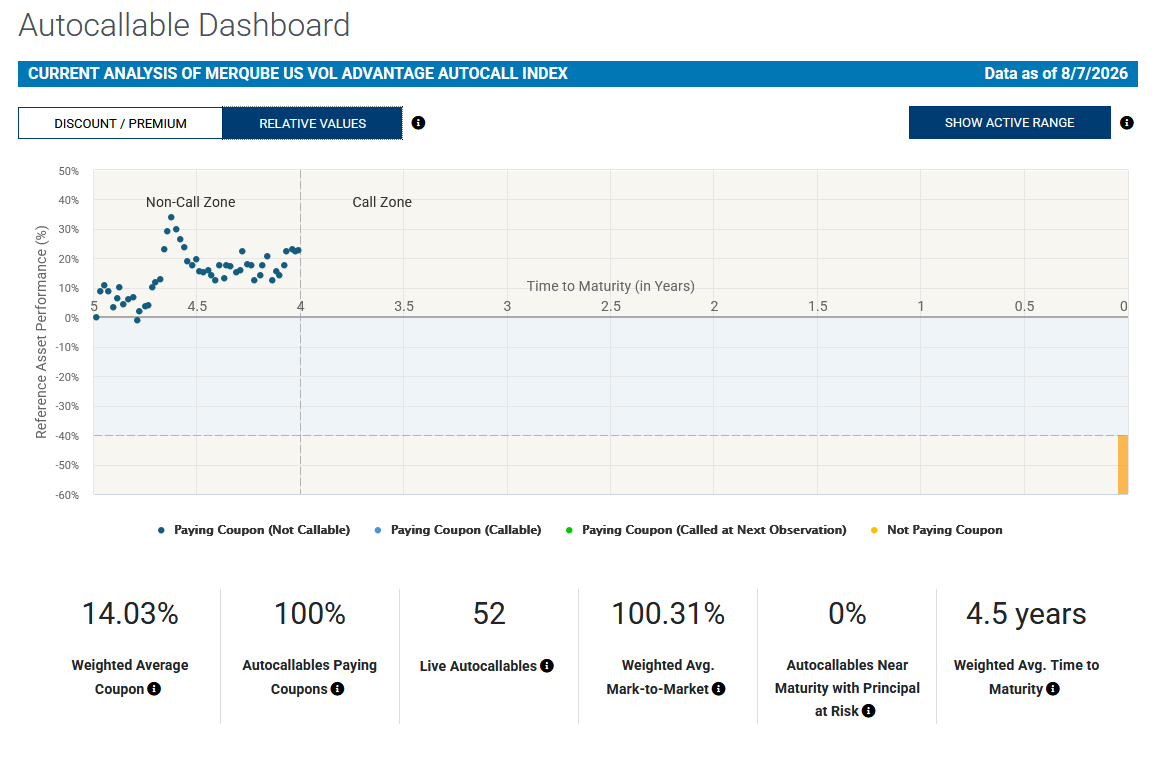Click the Show Active Range button

pos(1009,122)
